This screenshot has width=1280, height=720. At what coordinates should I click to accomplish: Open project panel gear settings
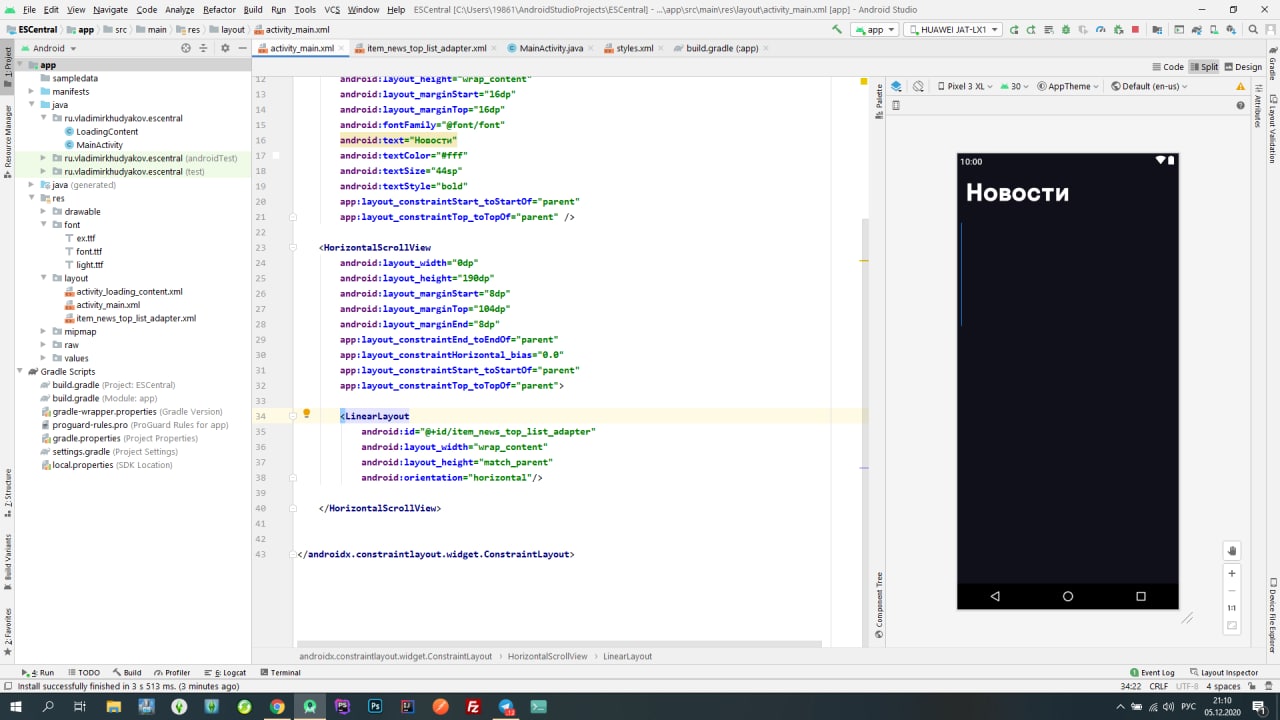coord(225,48)
